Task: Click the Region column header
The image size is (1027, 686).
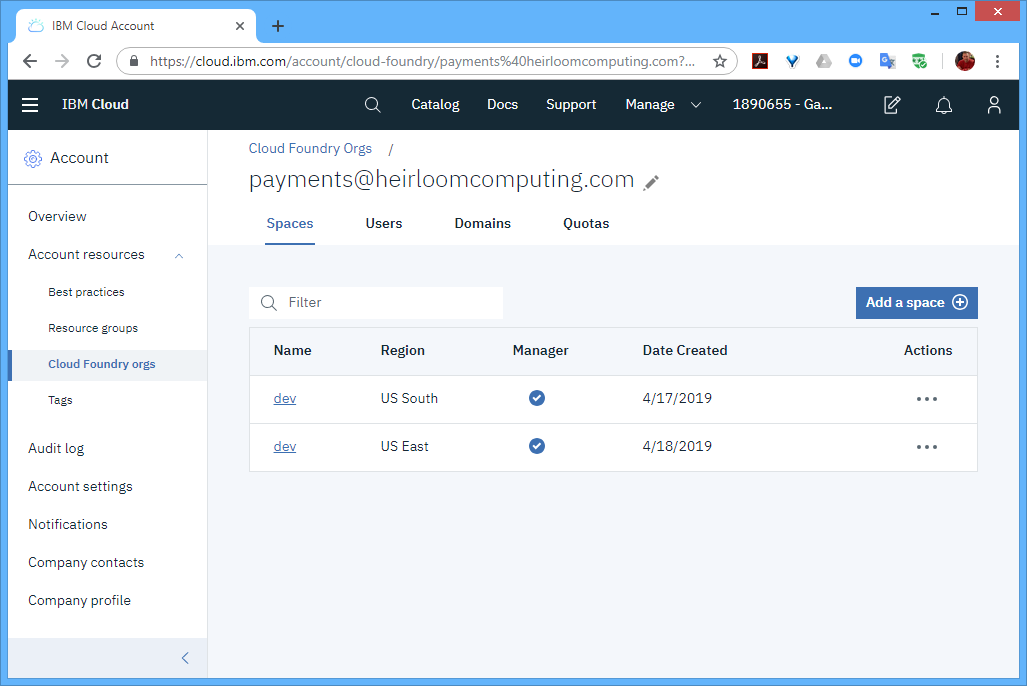Action: pos(403,351)
